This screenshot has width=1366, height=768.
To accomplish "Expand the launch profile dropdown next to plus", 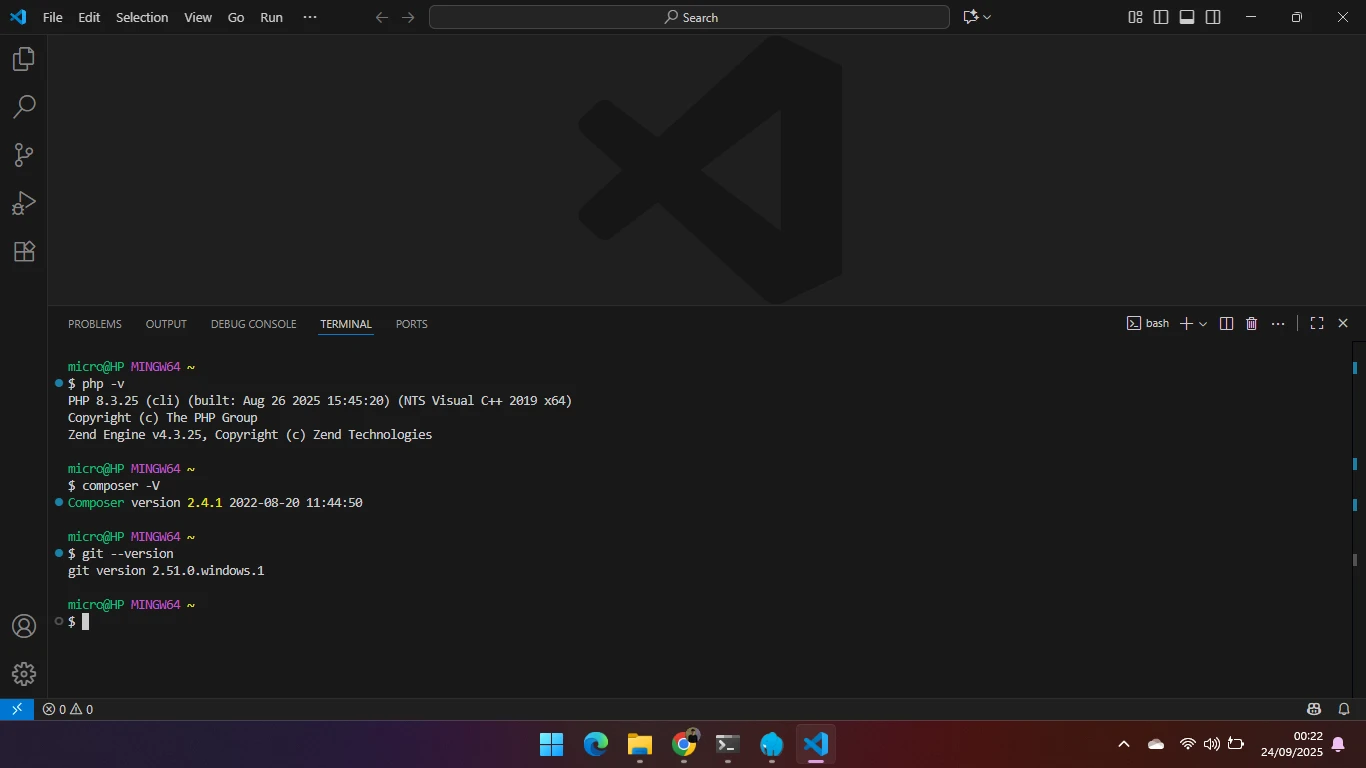I will 1203,324.
